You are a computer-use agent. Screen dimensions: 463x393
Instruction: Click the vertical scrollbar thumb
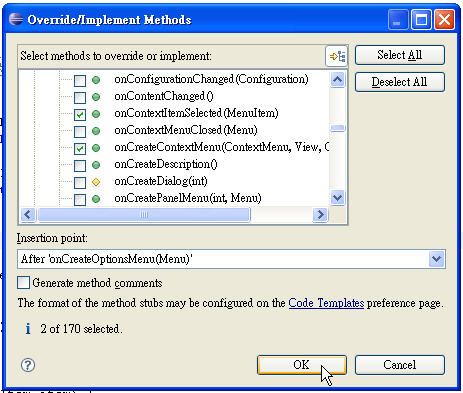pos(338,128)
